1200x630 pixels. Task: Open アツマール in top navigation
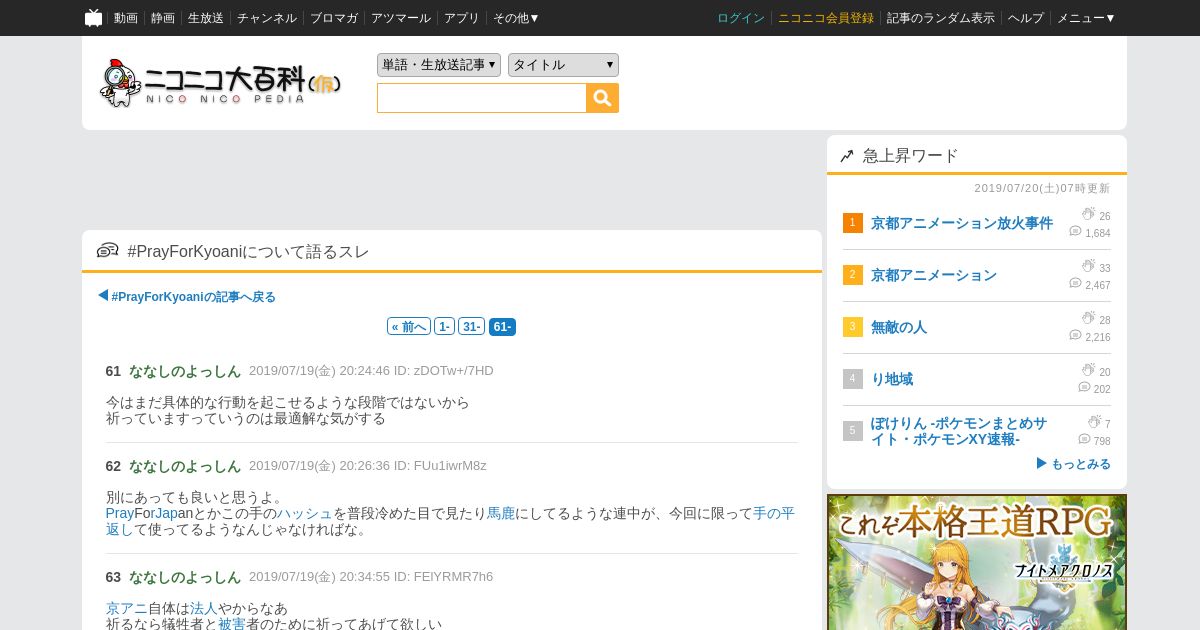[401, 18]
